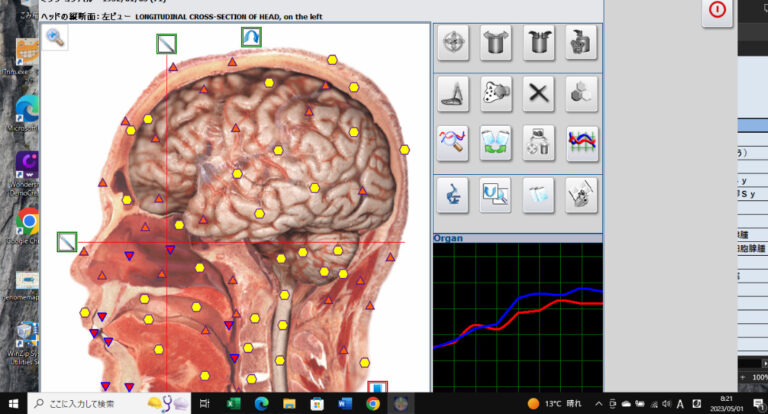Screen dimensions: 768x414
Task: Select the probe icon at the horizontal red line's left end
Action: pyautogui.click(x=67, y=242)
